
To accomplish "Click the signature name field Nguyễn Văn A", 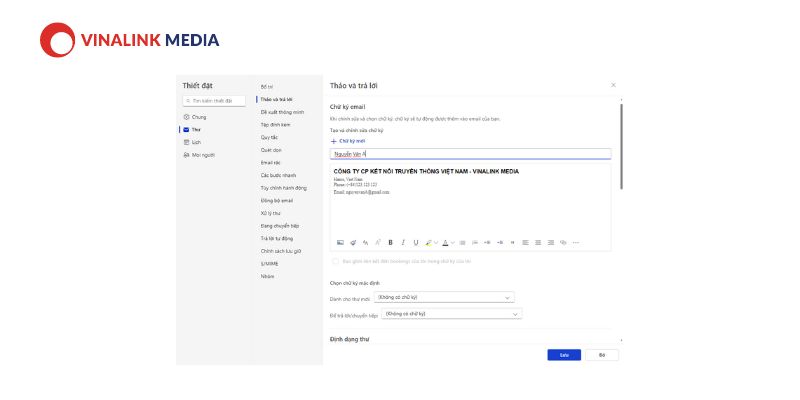I will (x=470, y=154).
